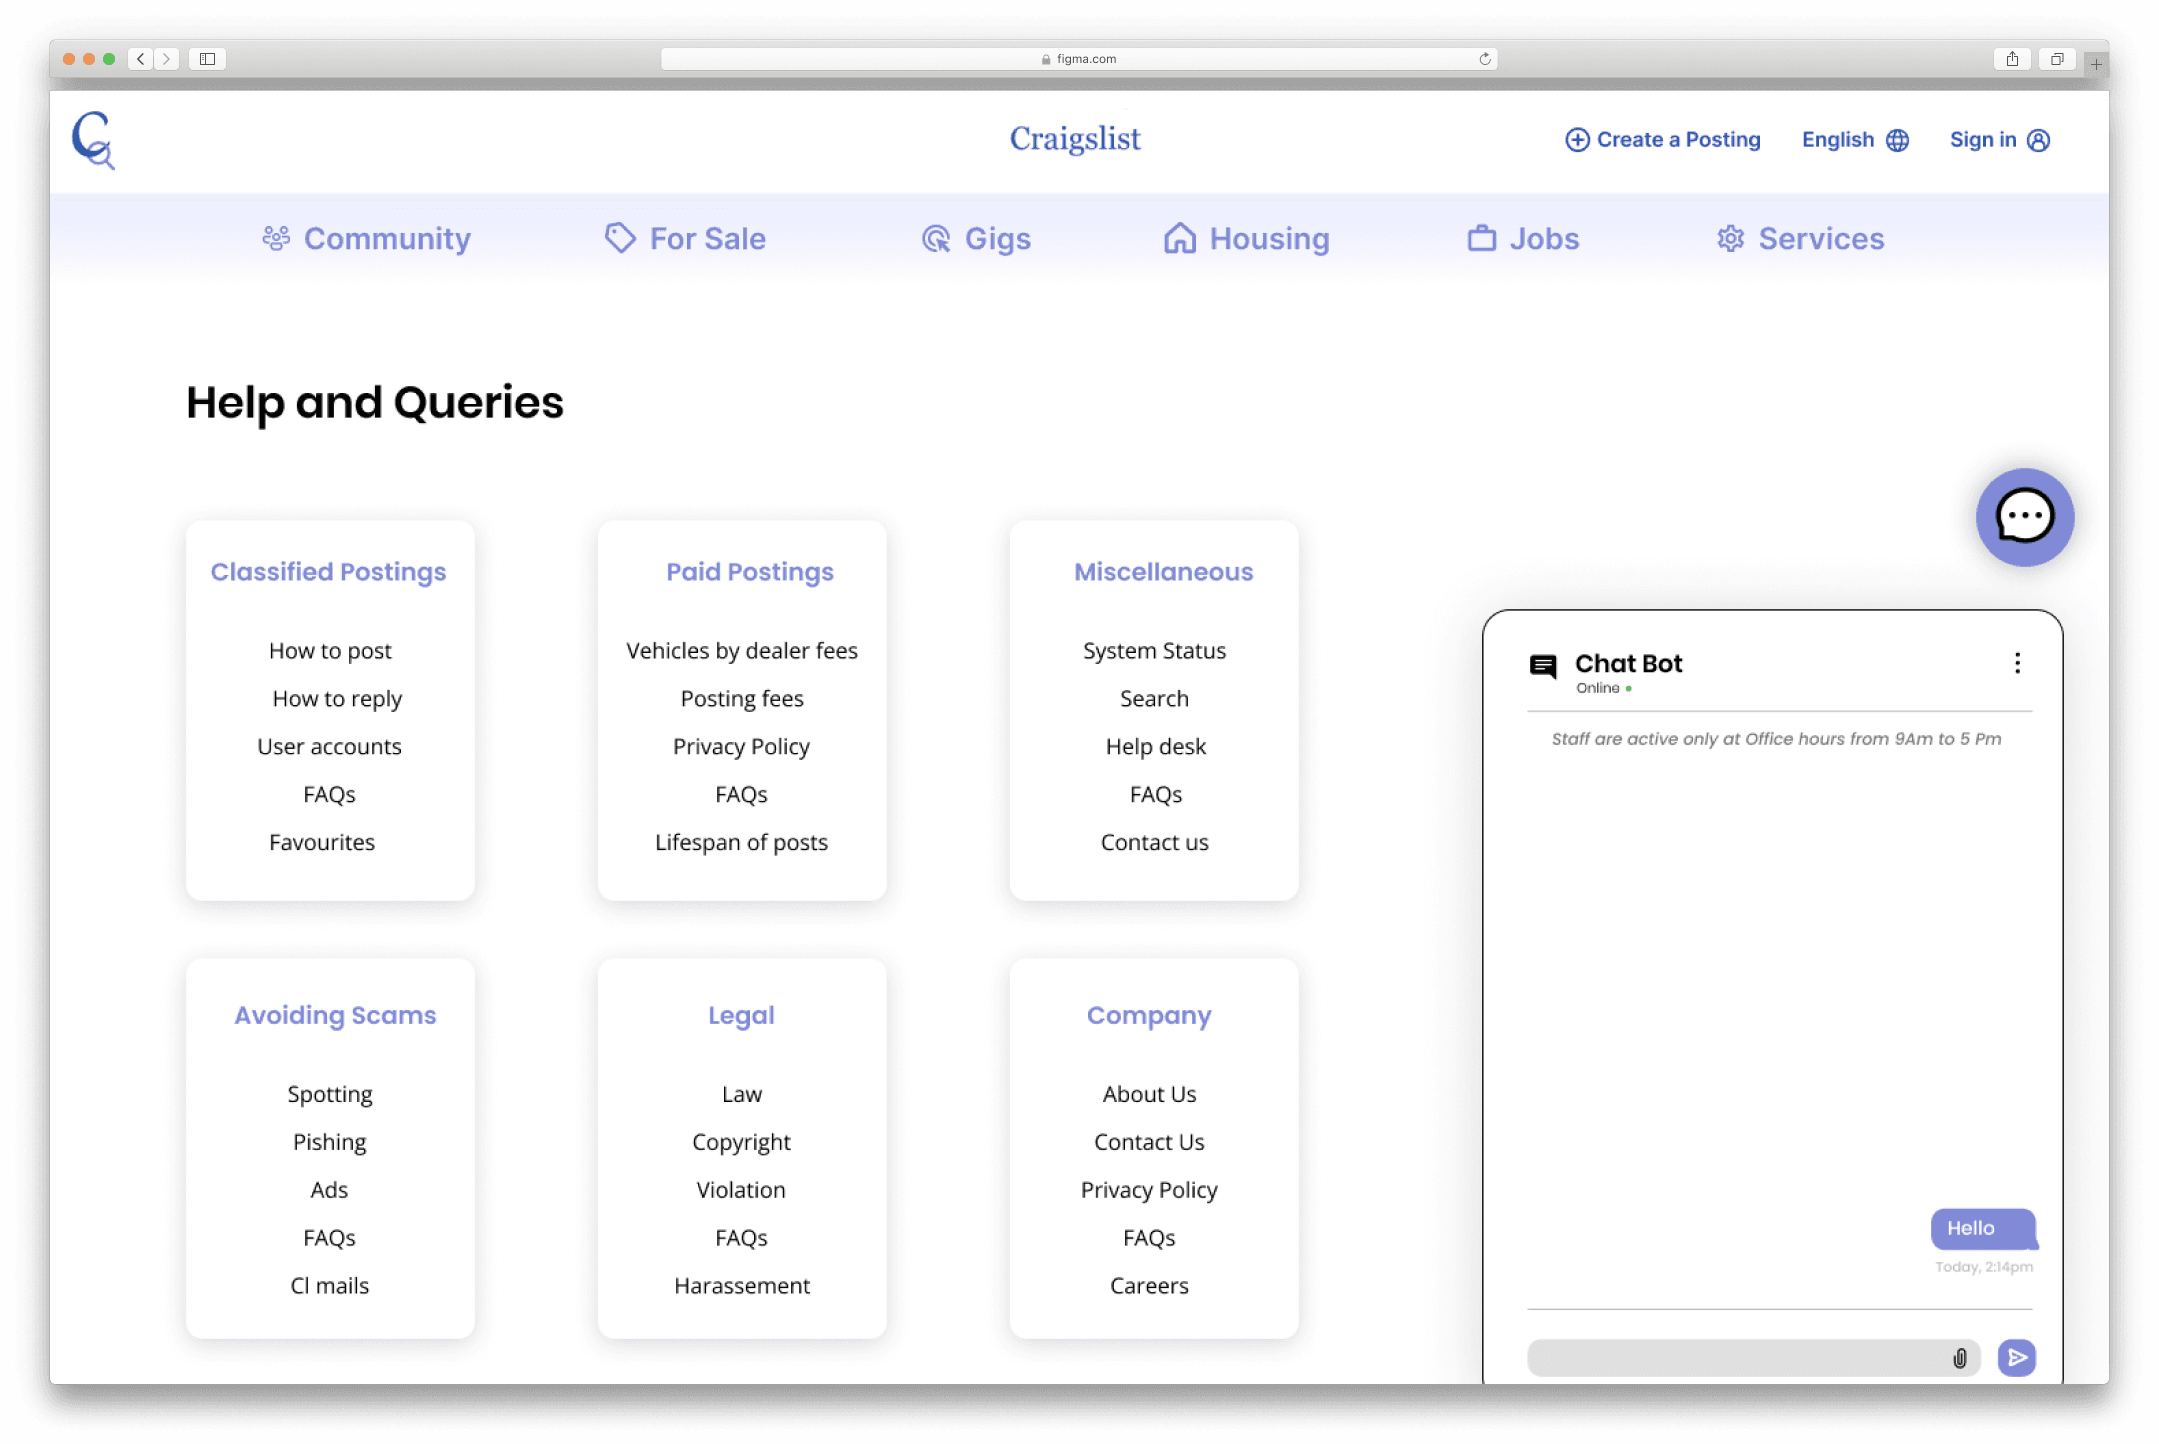The height and width of the screenshot is (1444, 2159).
Task: Click the Craigslist C logo icon
Action: [x=93, y=140]
